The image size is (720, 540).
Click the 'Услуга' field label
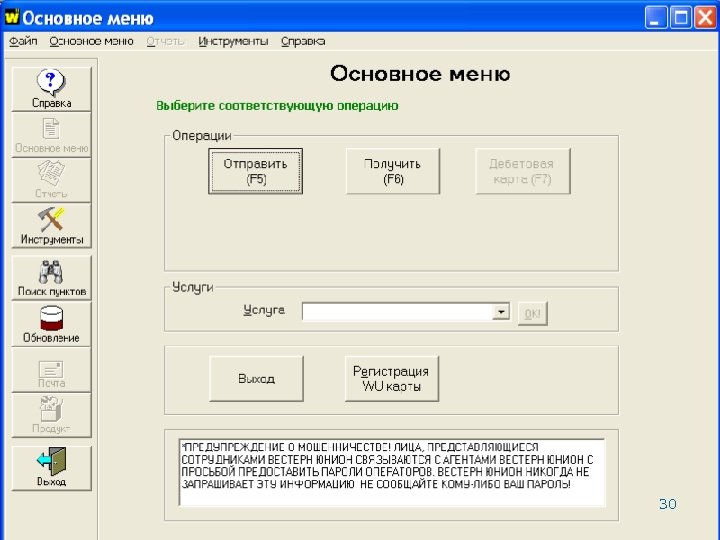click(x=264, y=310)
